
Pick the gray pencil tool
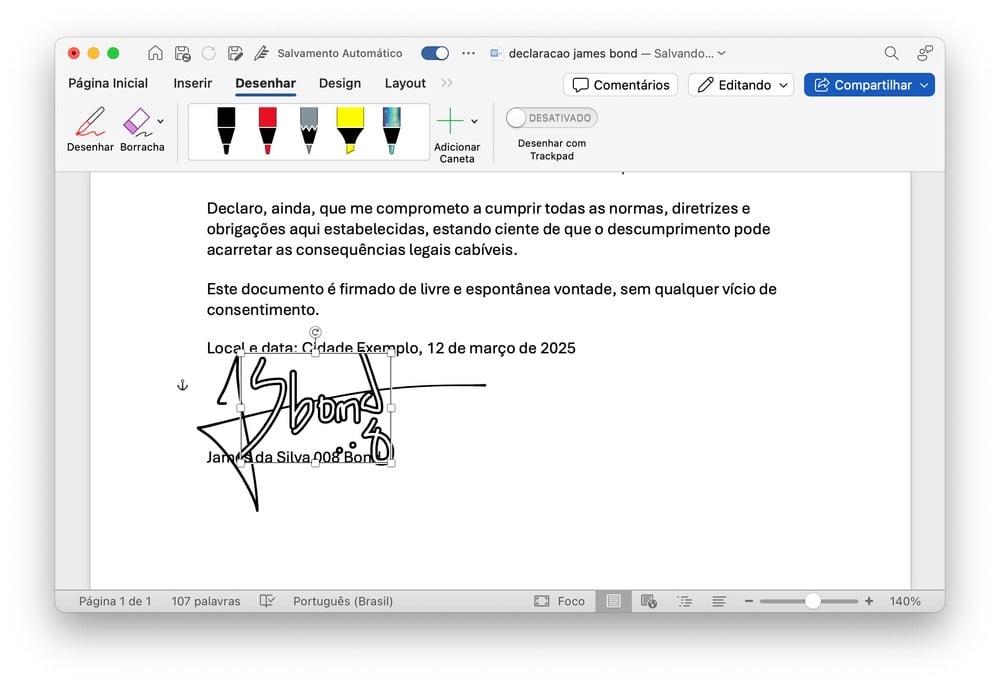(309, 131)
